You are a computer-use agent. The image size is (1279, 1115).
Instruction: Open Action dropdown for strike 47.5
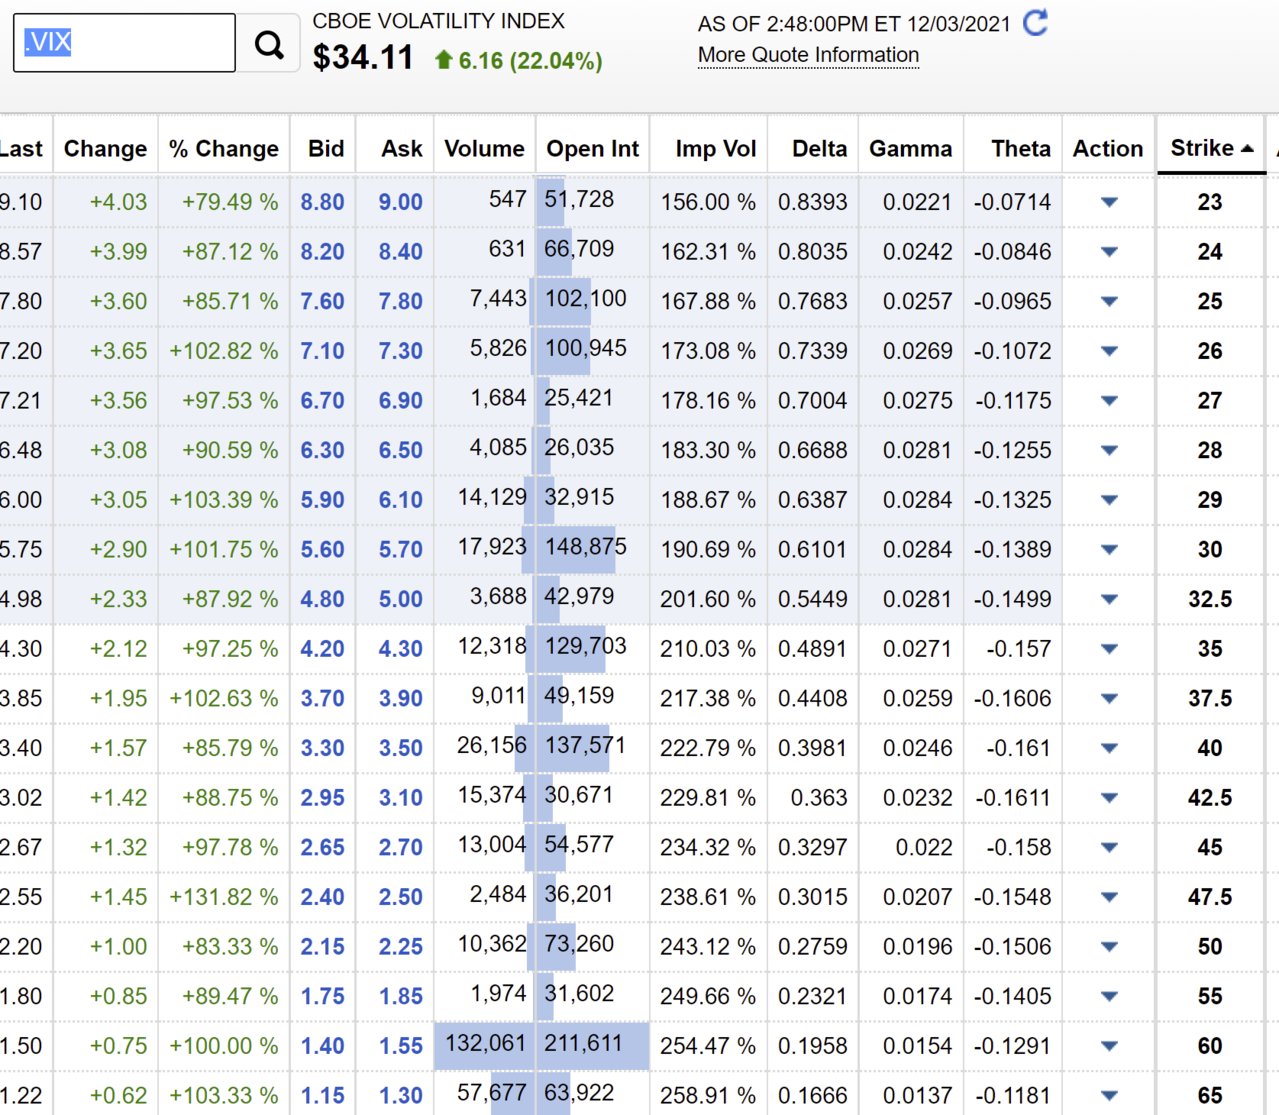tap(1109, 897)
